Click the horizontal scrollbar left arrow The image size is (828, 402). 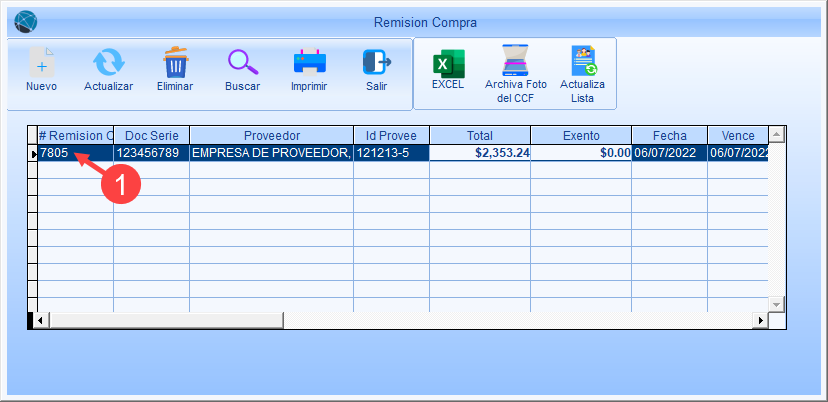pos(41,320)
